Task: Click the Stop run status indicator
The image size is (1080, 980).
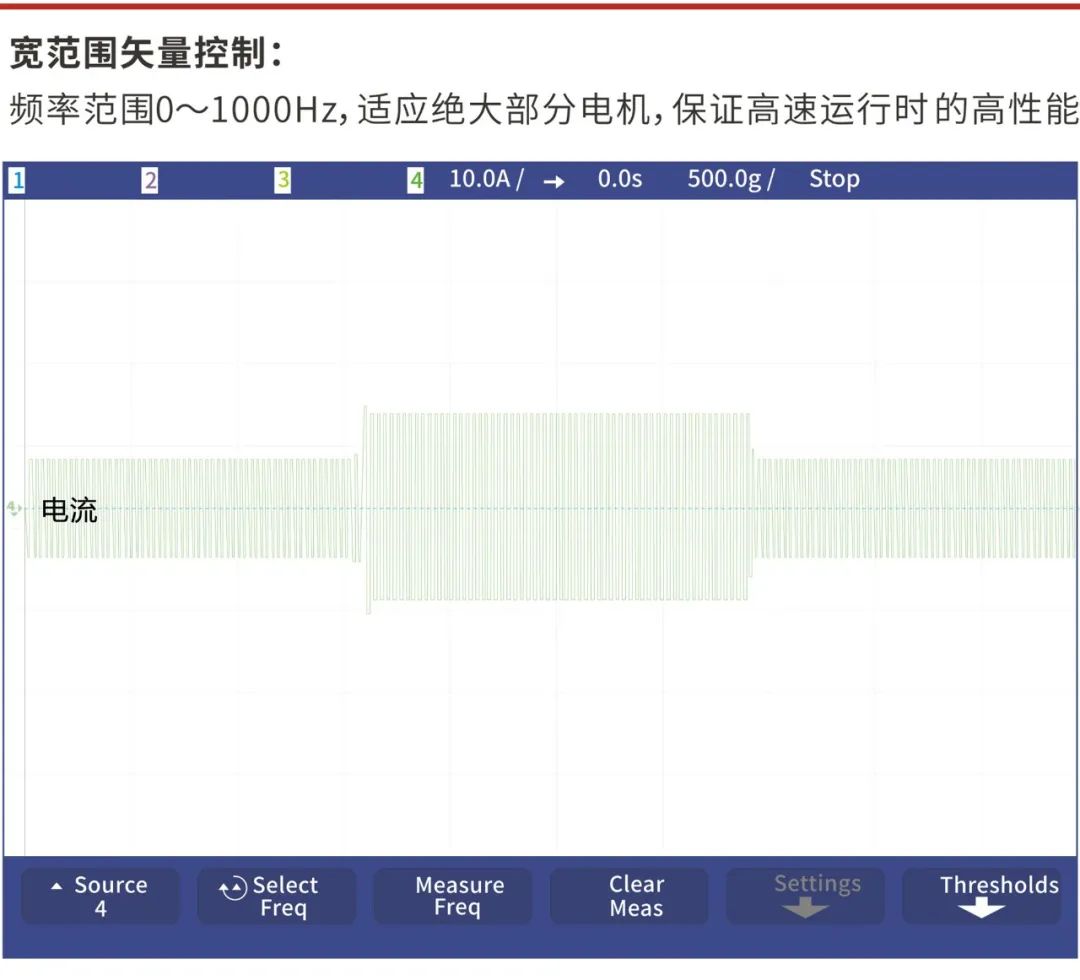Action: click(x=834, y=179)
